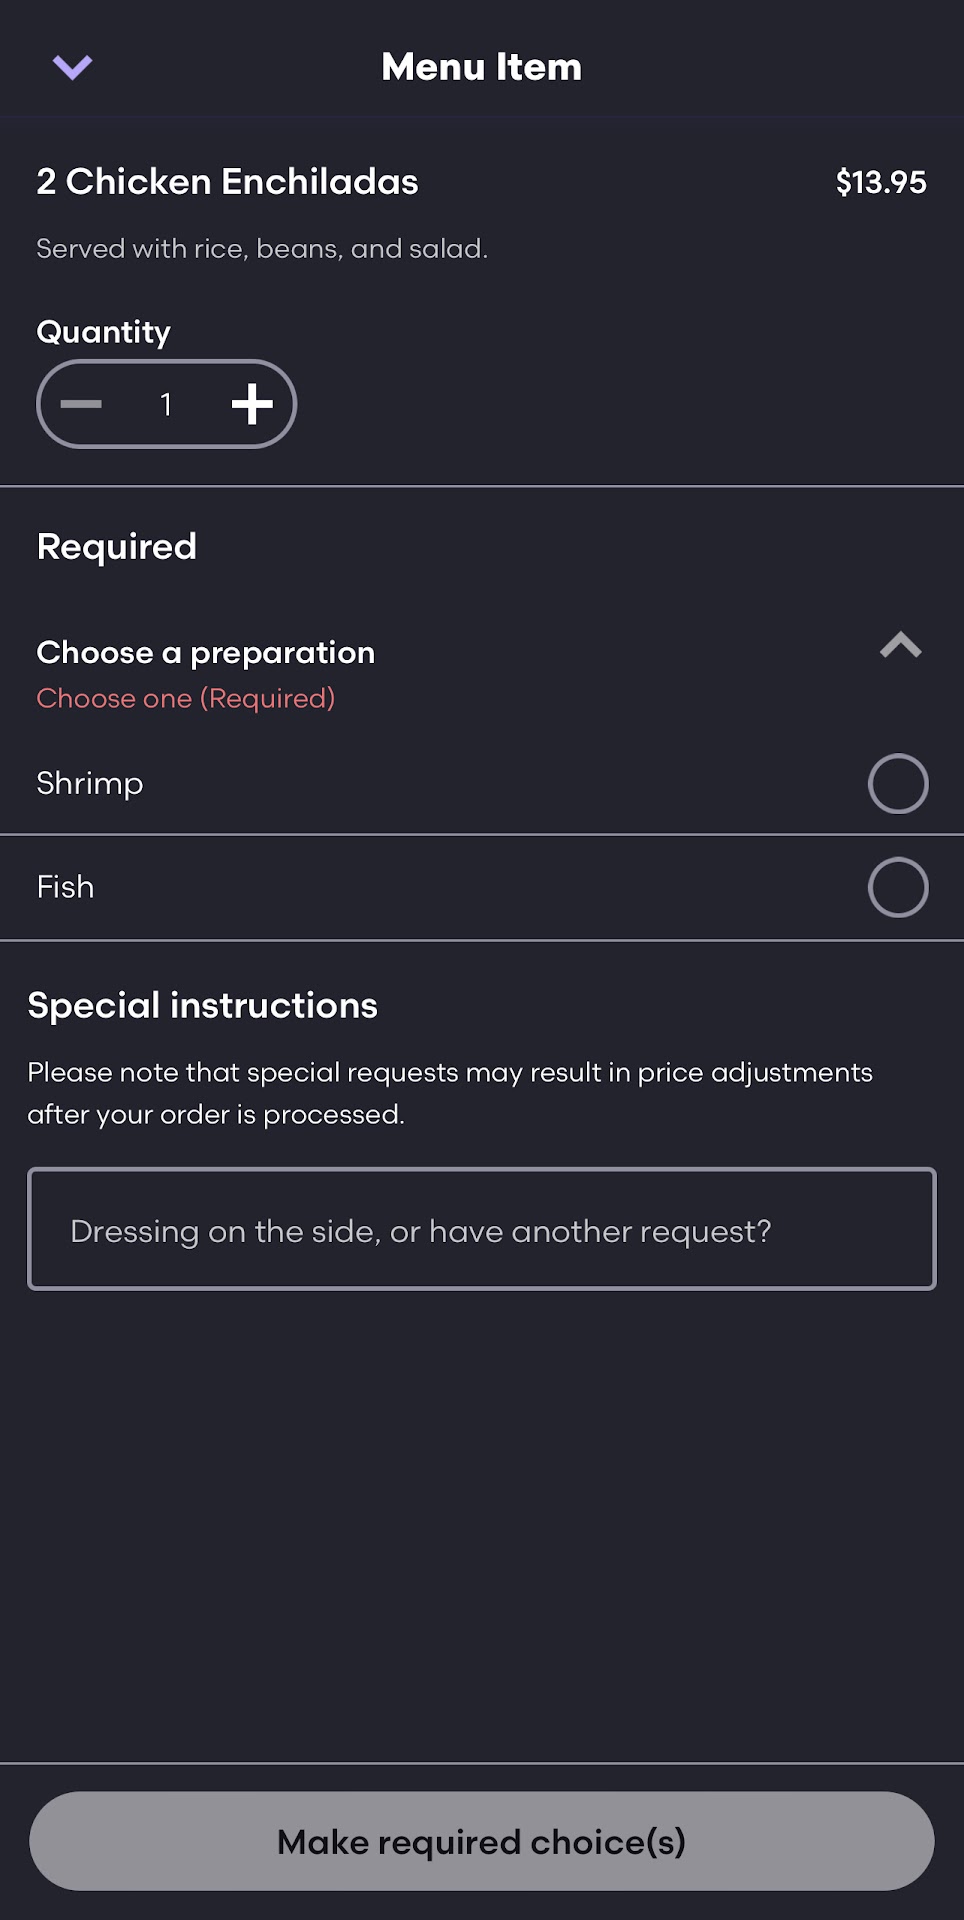The image size is (964, 1920).
Task: Click the Required section heading
Action: pos(117,547)
